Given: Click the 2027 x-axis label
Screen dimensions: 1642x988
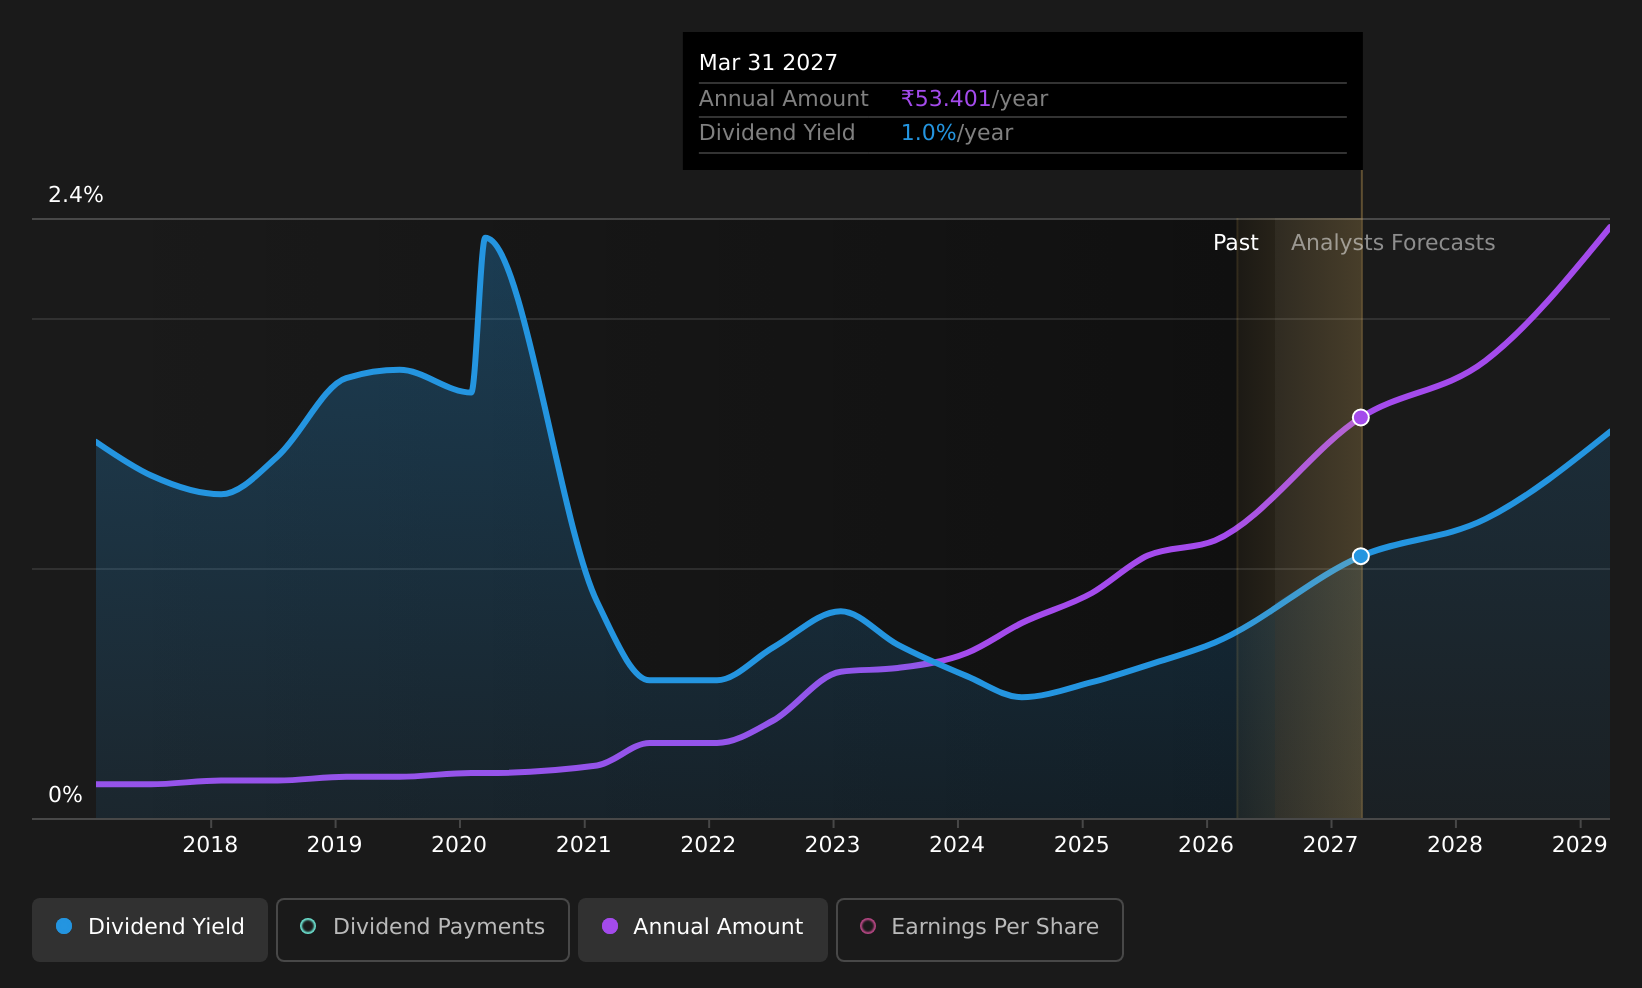Looking at the screenshot, I should [x=1330, y=845].
